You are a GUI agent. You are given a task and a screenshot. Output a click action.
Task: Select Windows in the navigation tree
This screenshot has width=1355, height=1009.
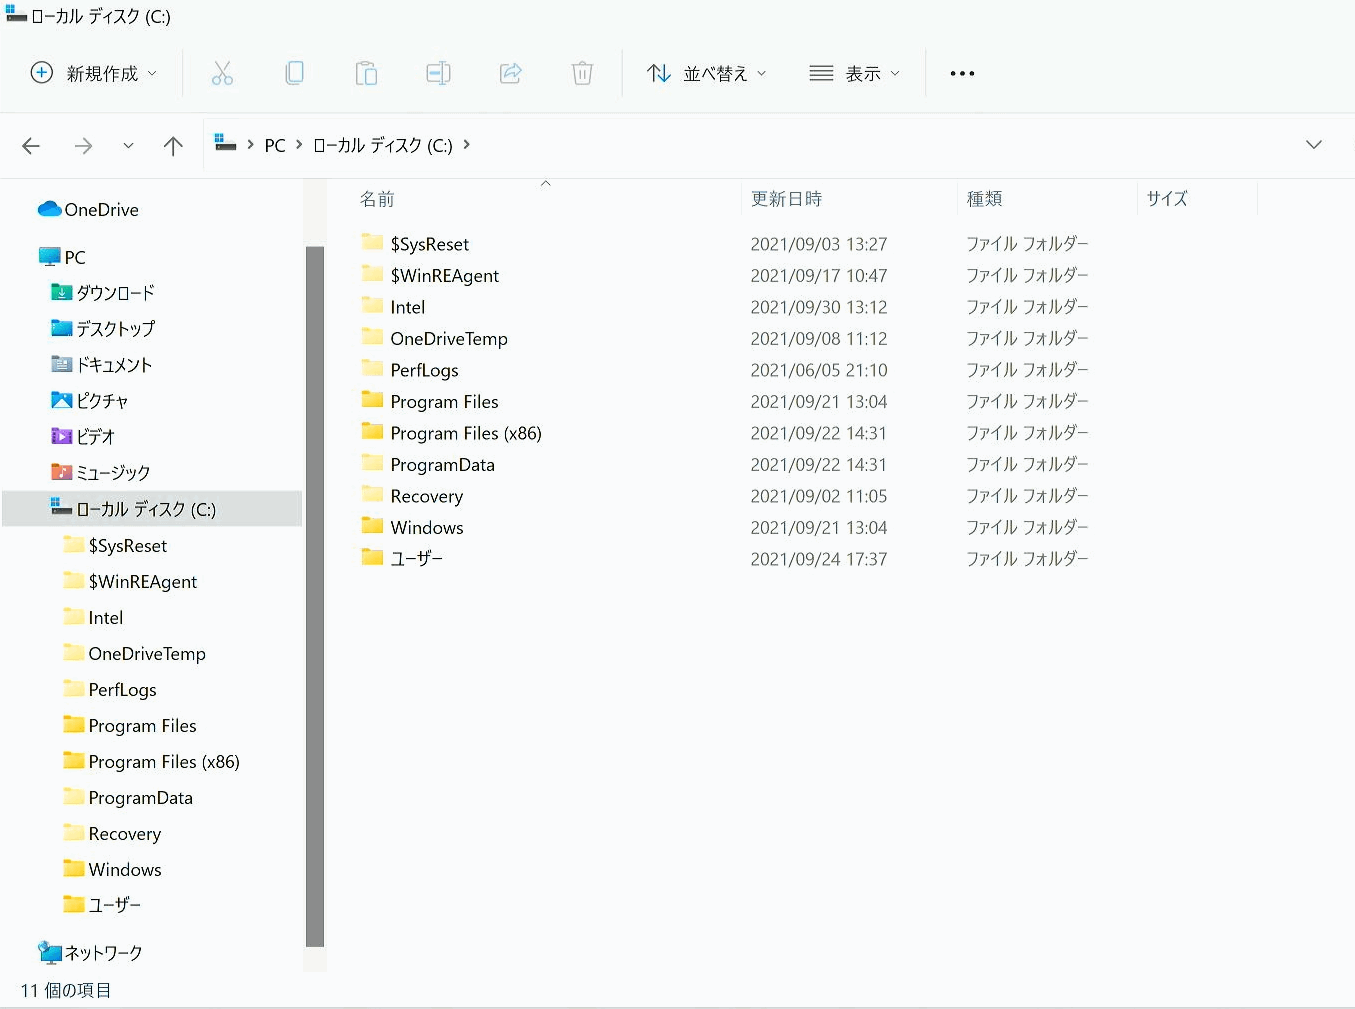[x=112, y=870]
